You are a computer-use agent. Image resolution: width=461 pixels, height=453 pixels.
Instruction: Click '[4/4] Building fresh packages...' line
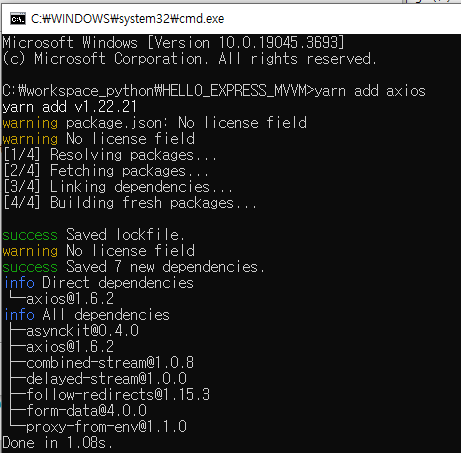(130, 203)
